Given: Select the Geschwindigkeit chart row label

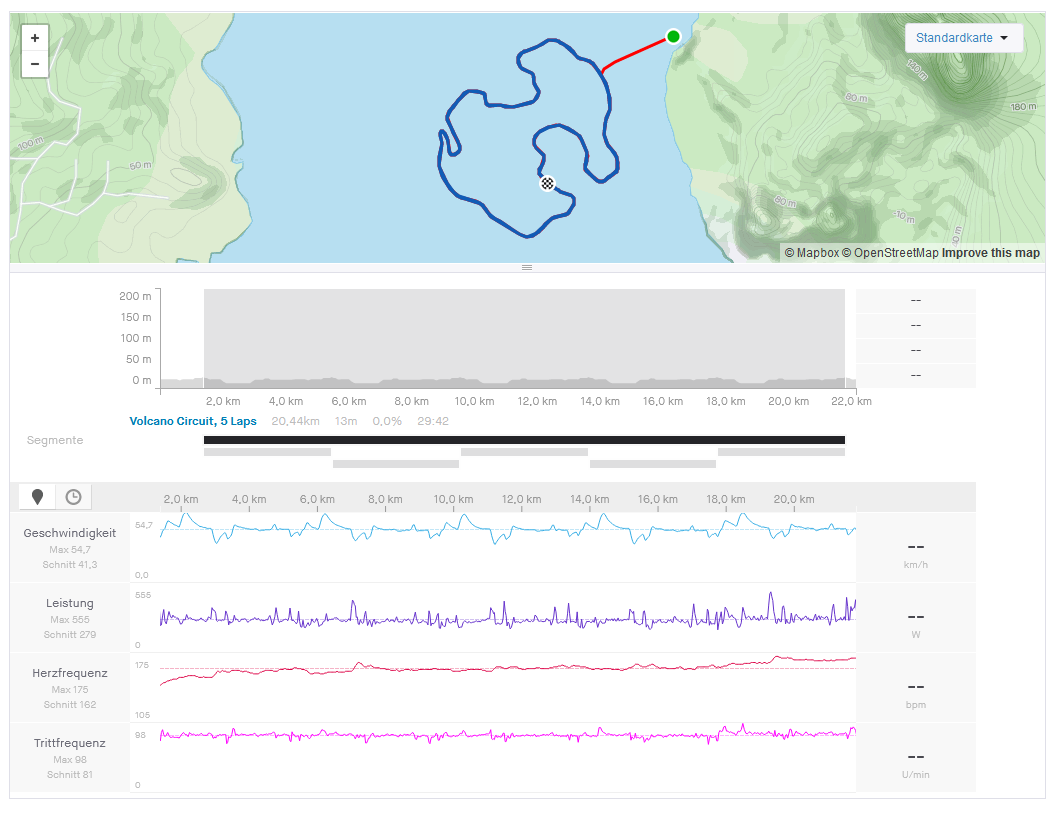Looking at the screenshot, I should (x=70, y=533).
